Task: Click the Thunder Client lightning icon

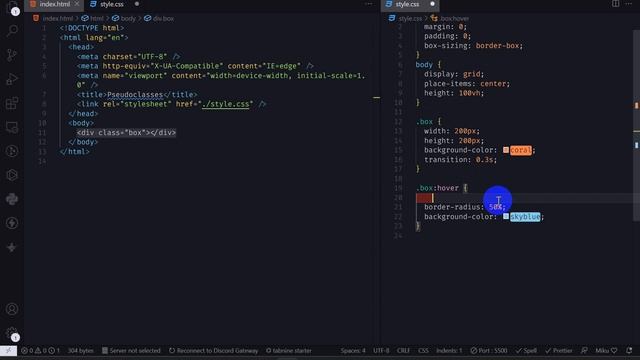Action: tap(12, 223)
